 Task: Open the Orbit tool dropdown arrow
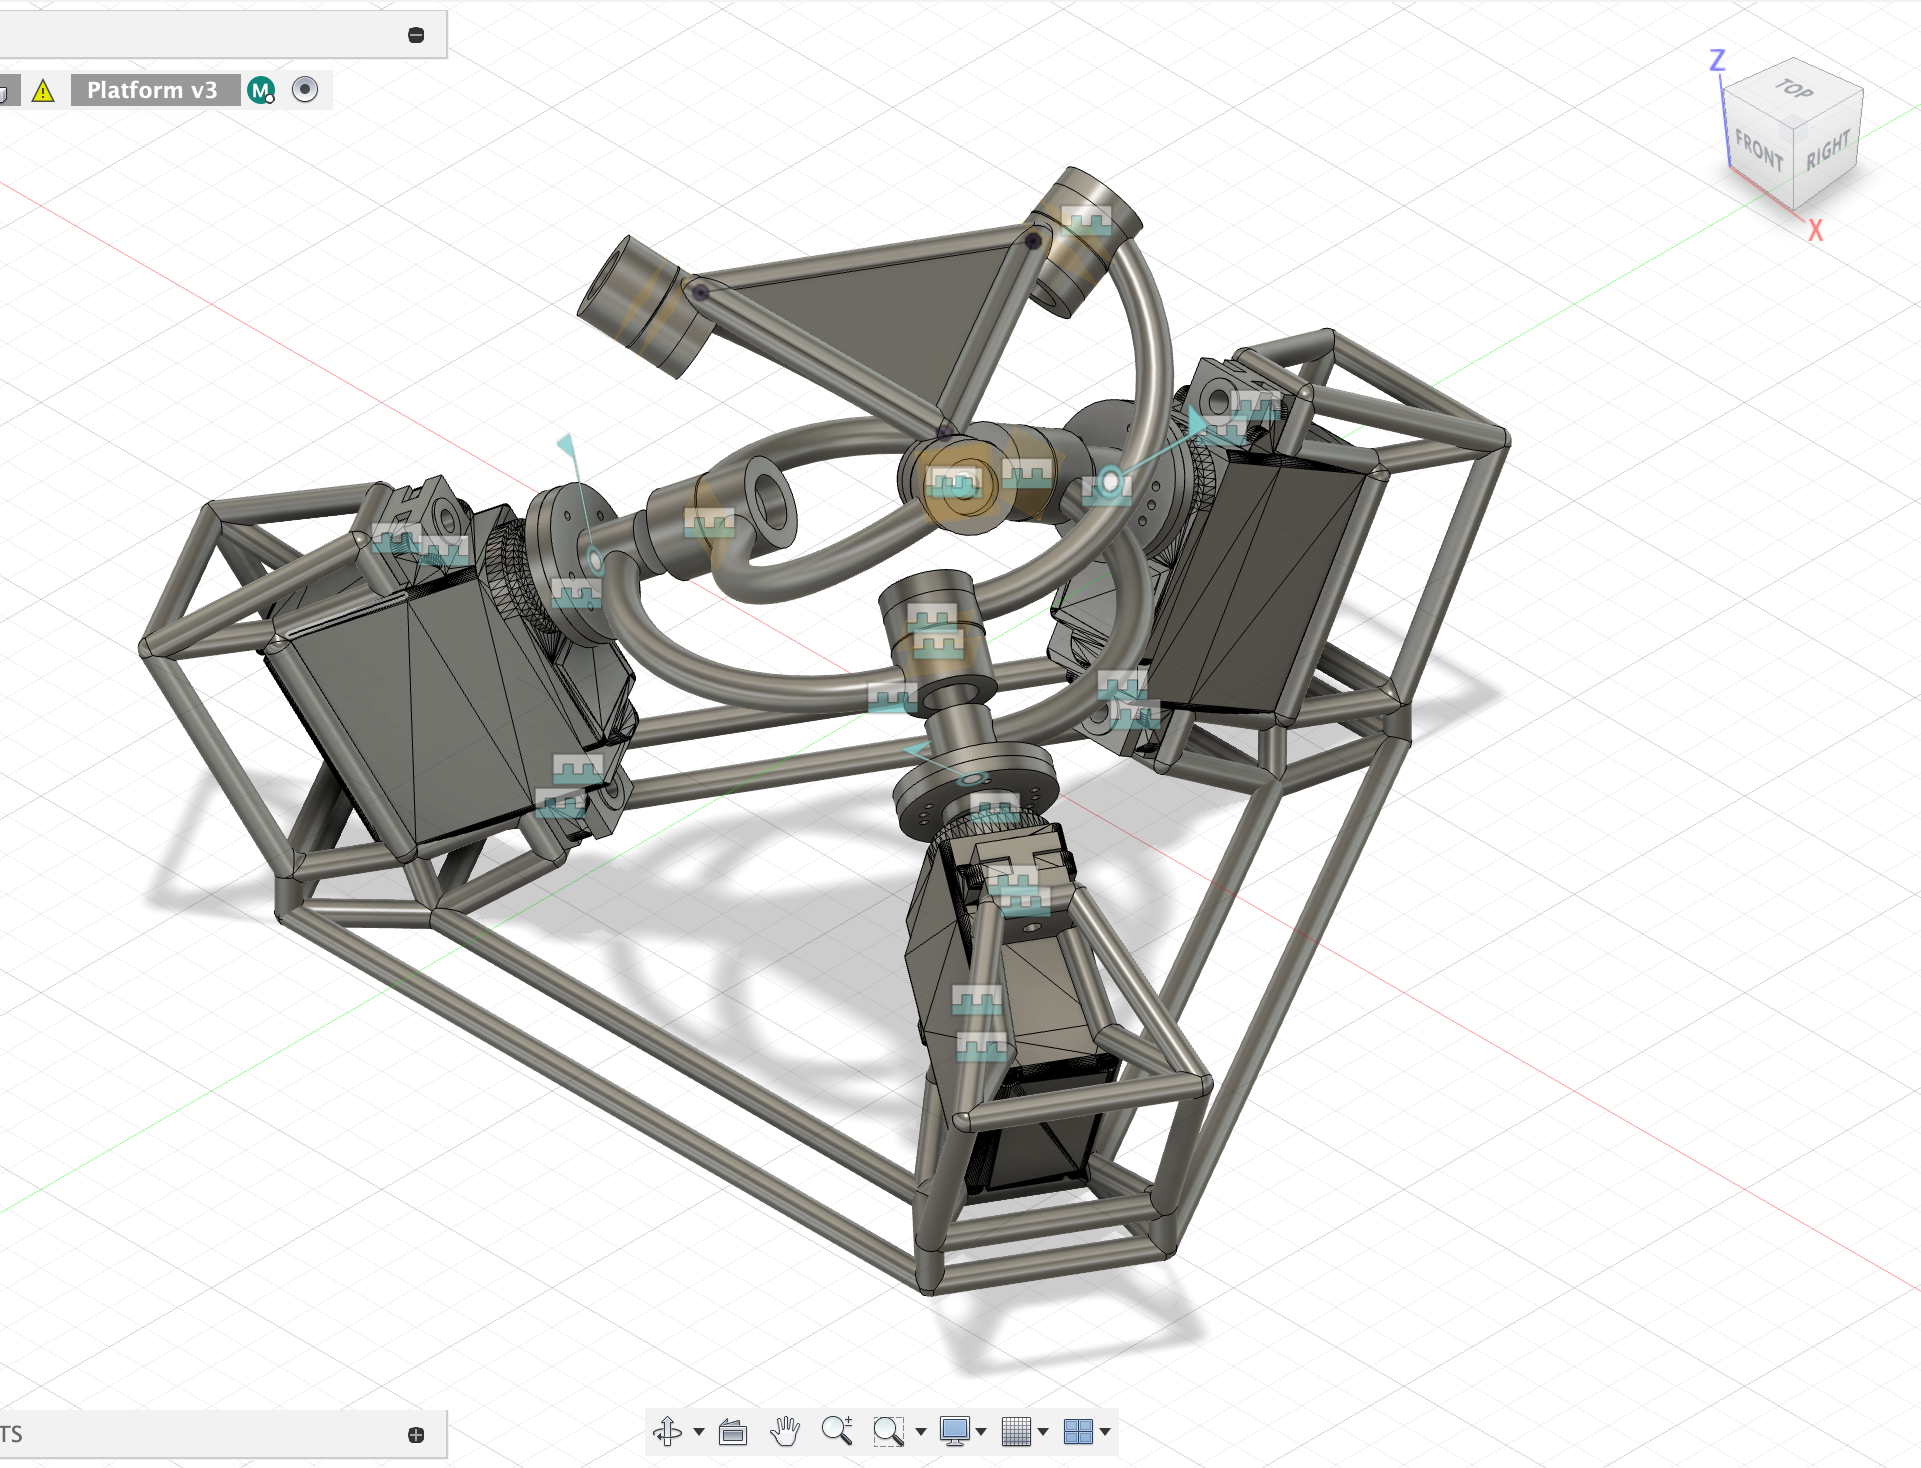[699, 1432]
